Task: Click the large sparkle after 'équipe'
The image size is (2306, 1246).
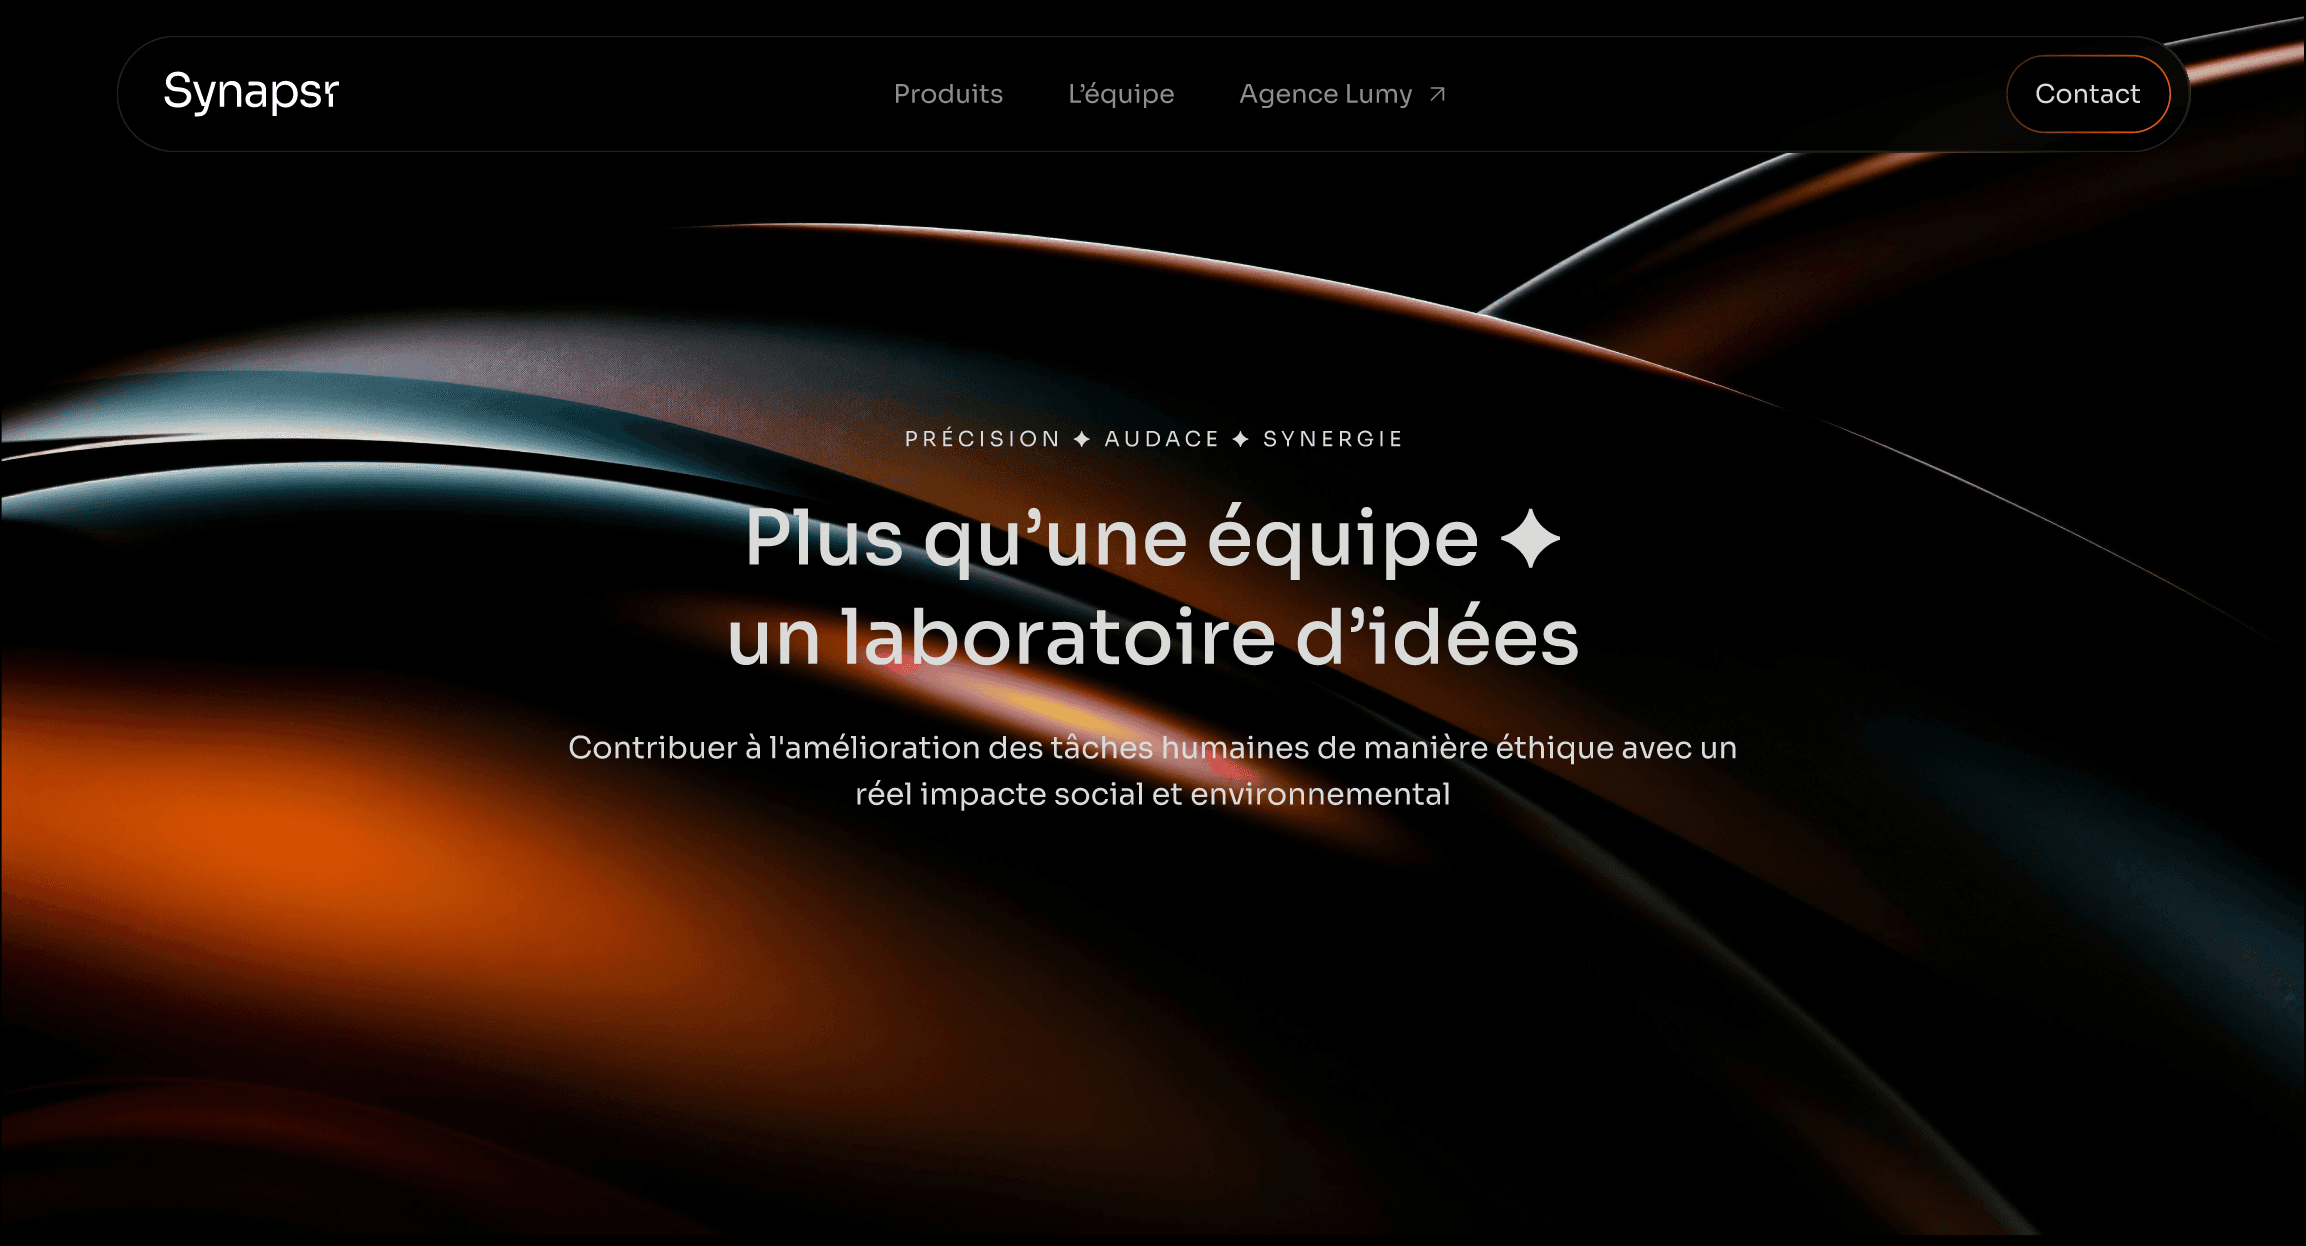Action: 1530,538
